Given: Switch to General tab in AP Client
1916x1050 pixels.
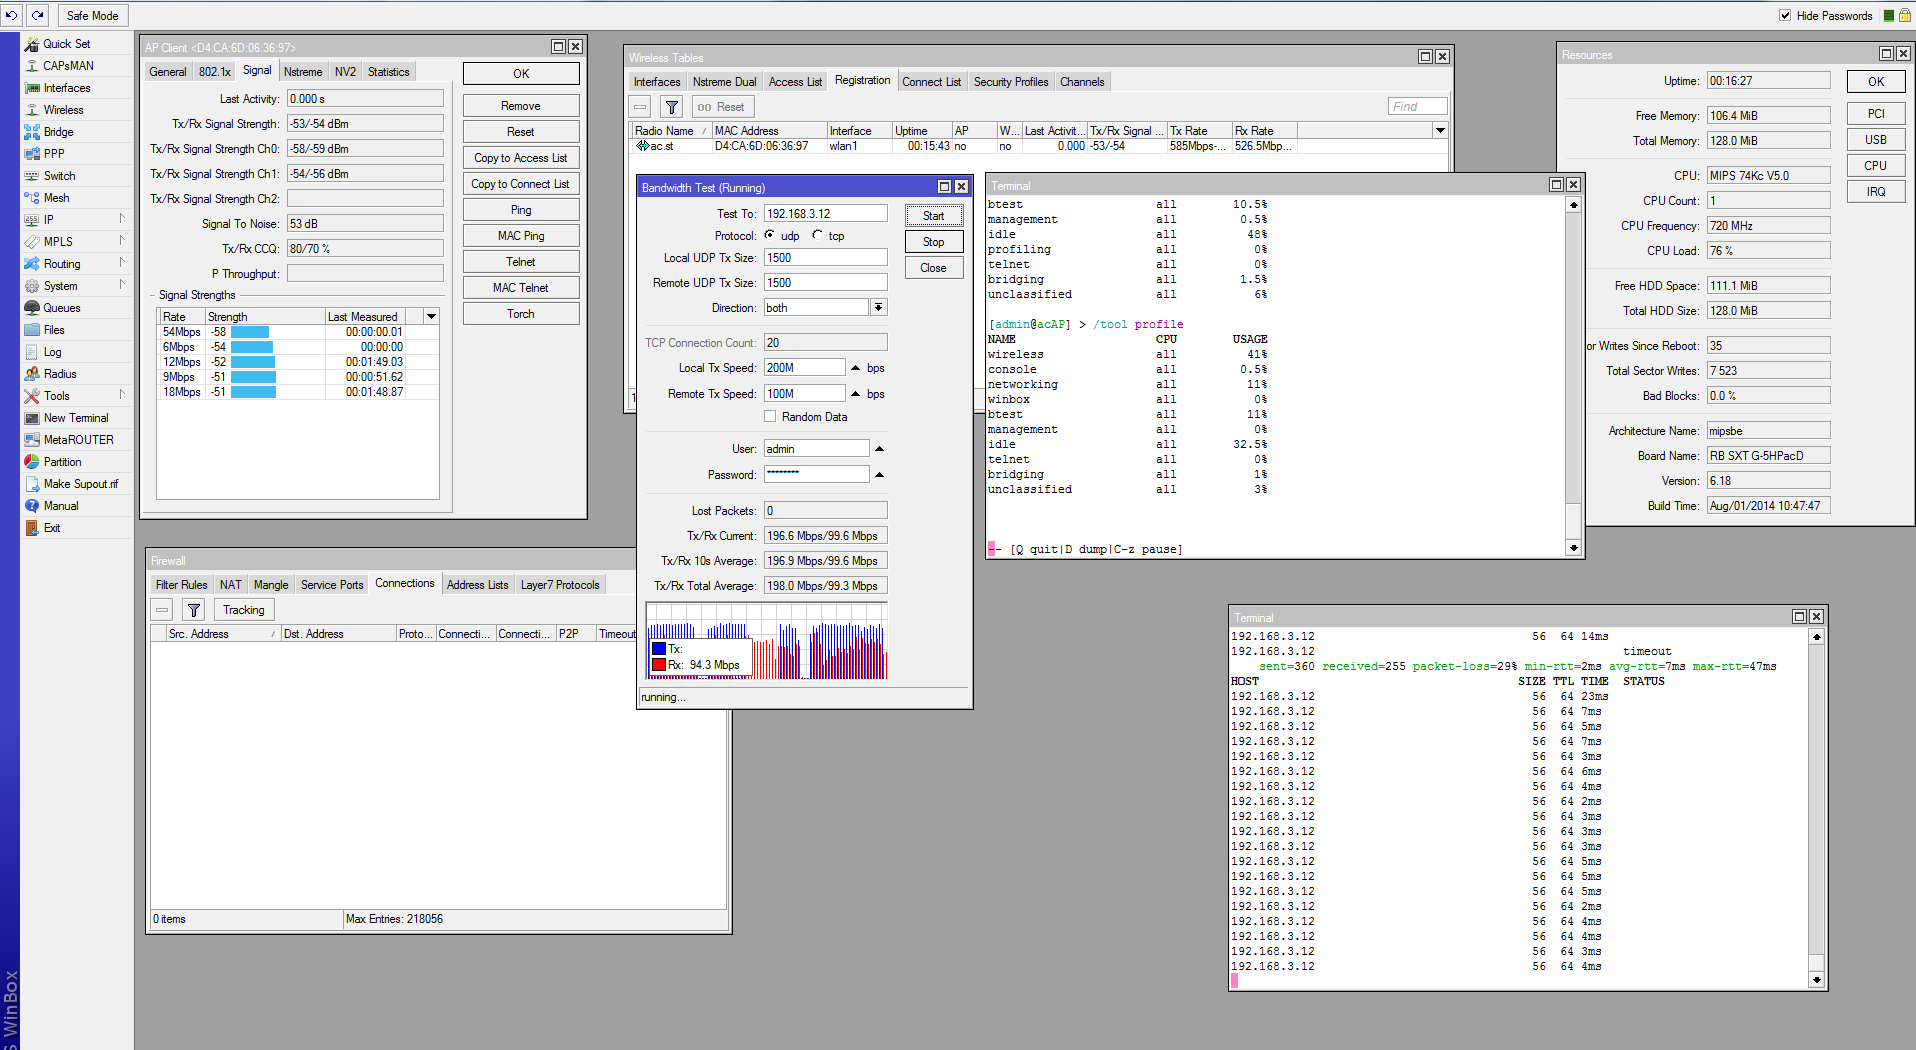Looking at the screenshot, I should tap(168, 72).
